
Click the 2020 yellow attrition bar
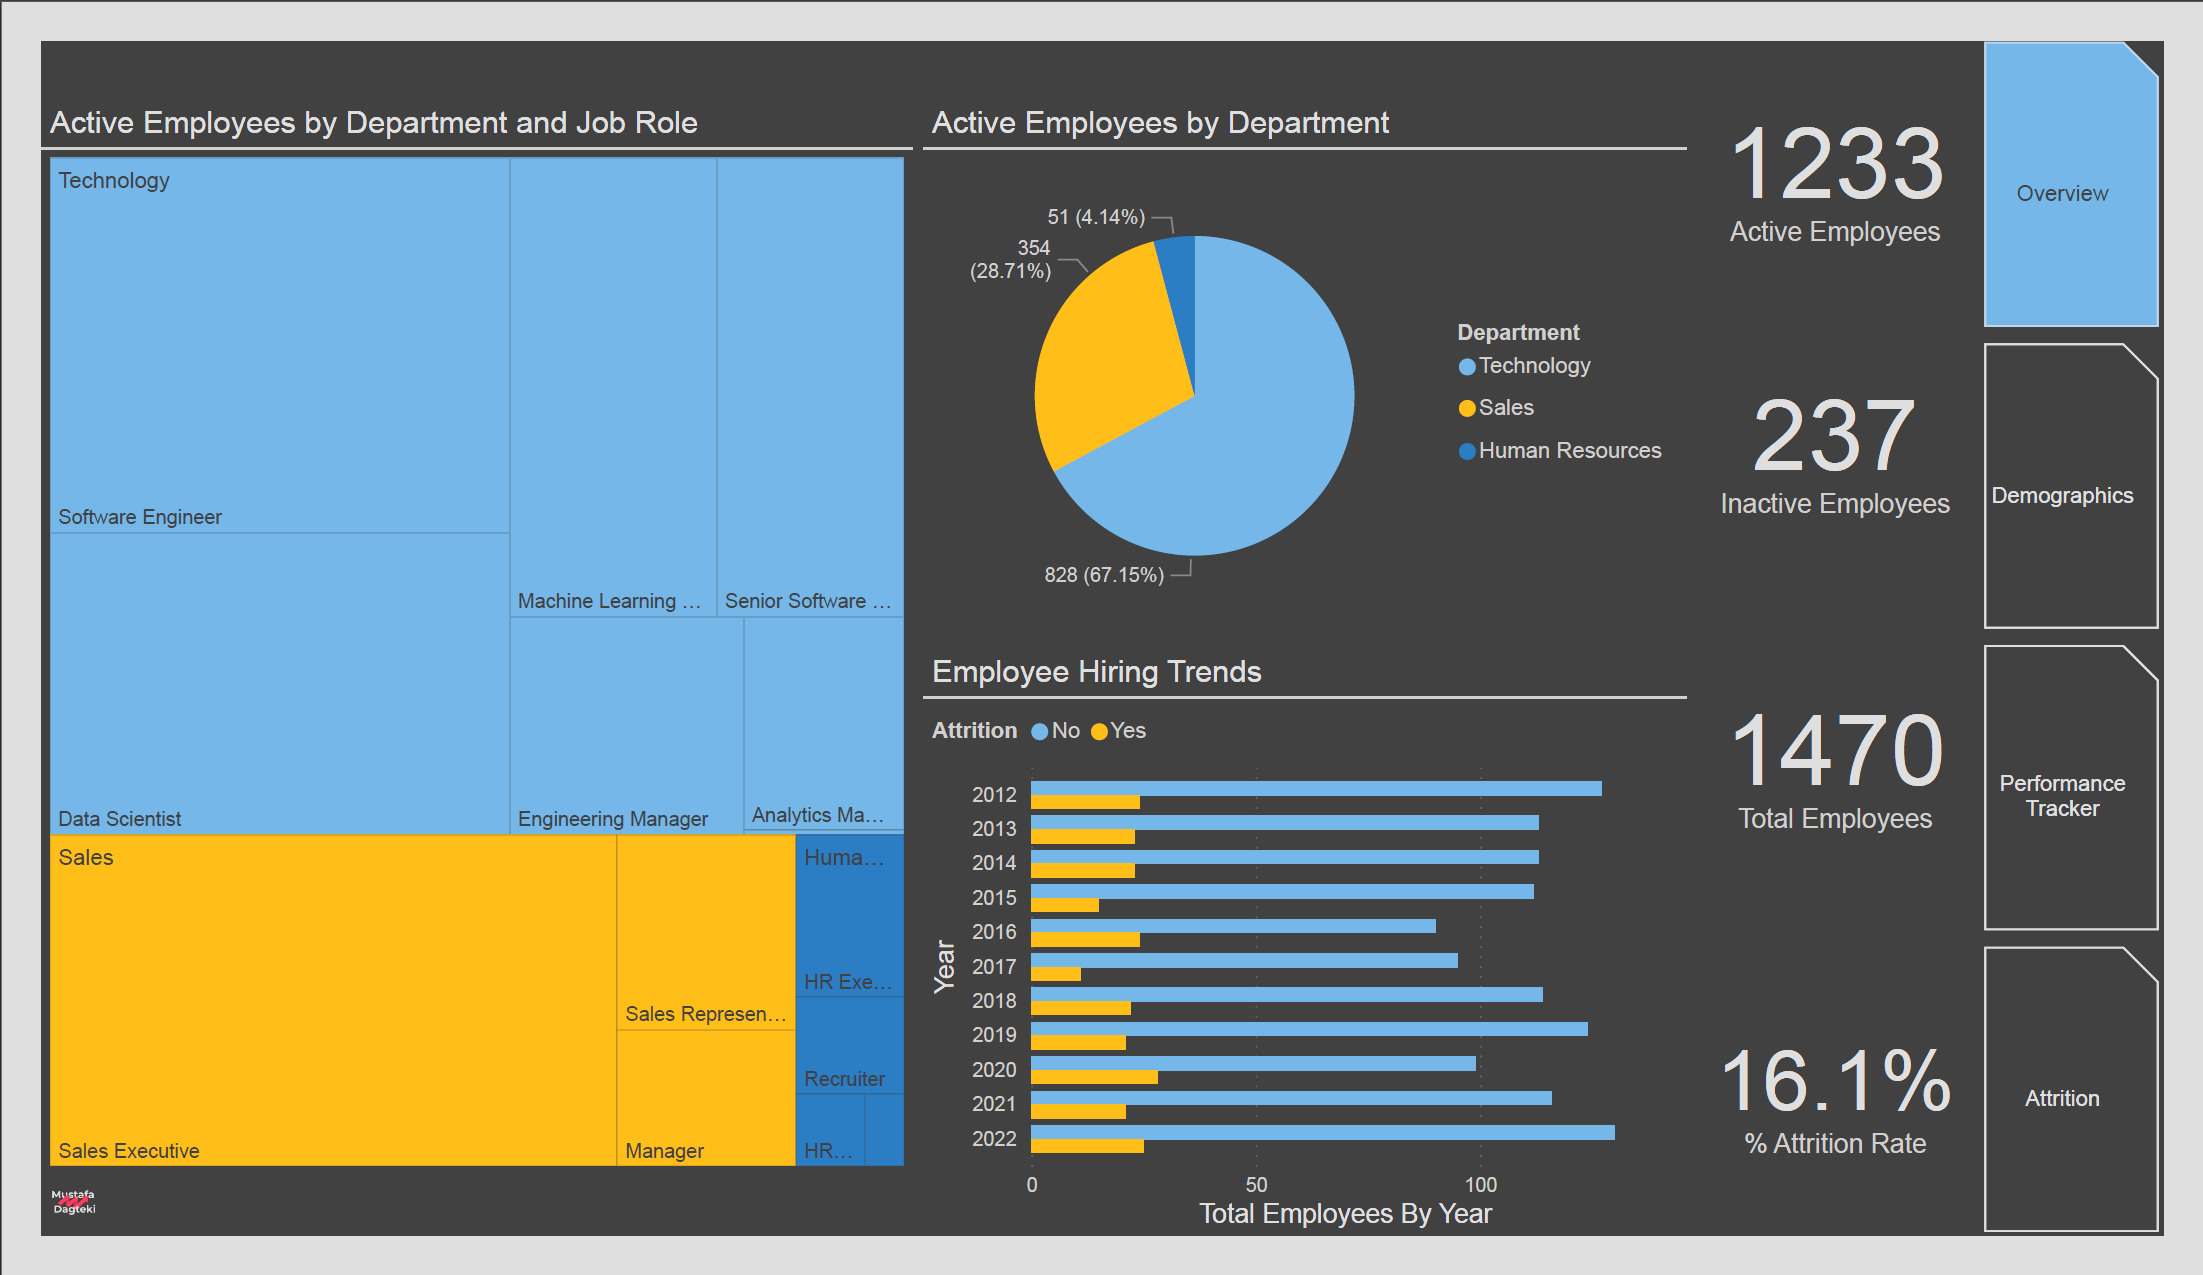pyautogui.click(x=1094, y=1077)
